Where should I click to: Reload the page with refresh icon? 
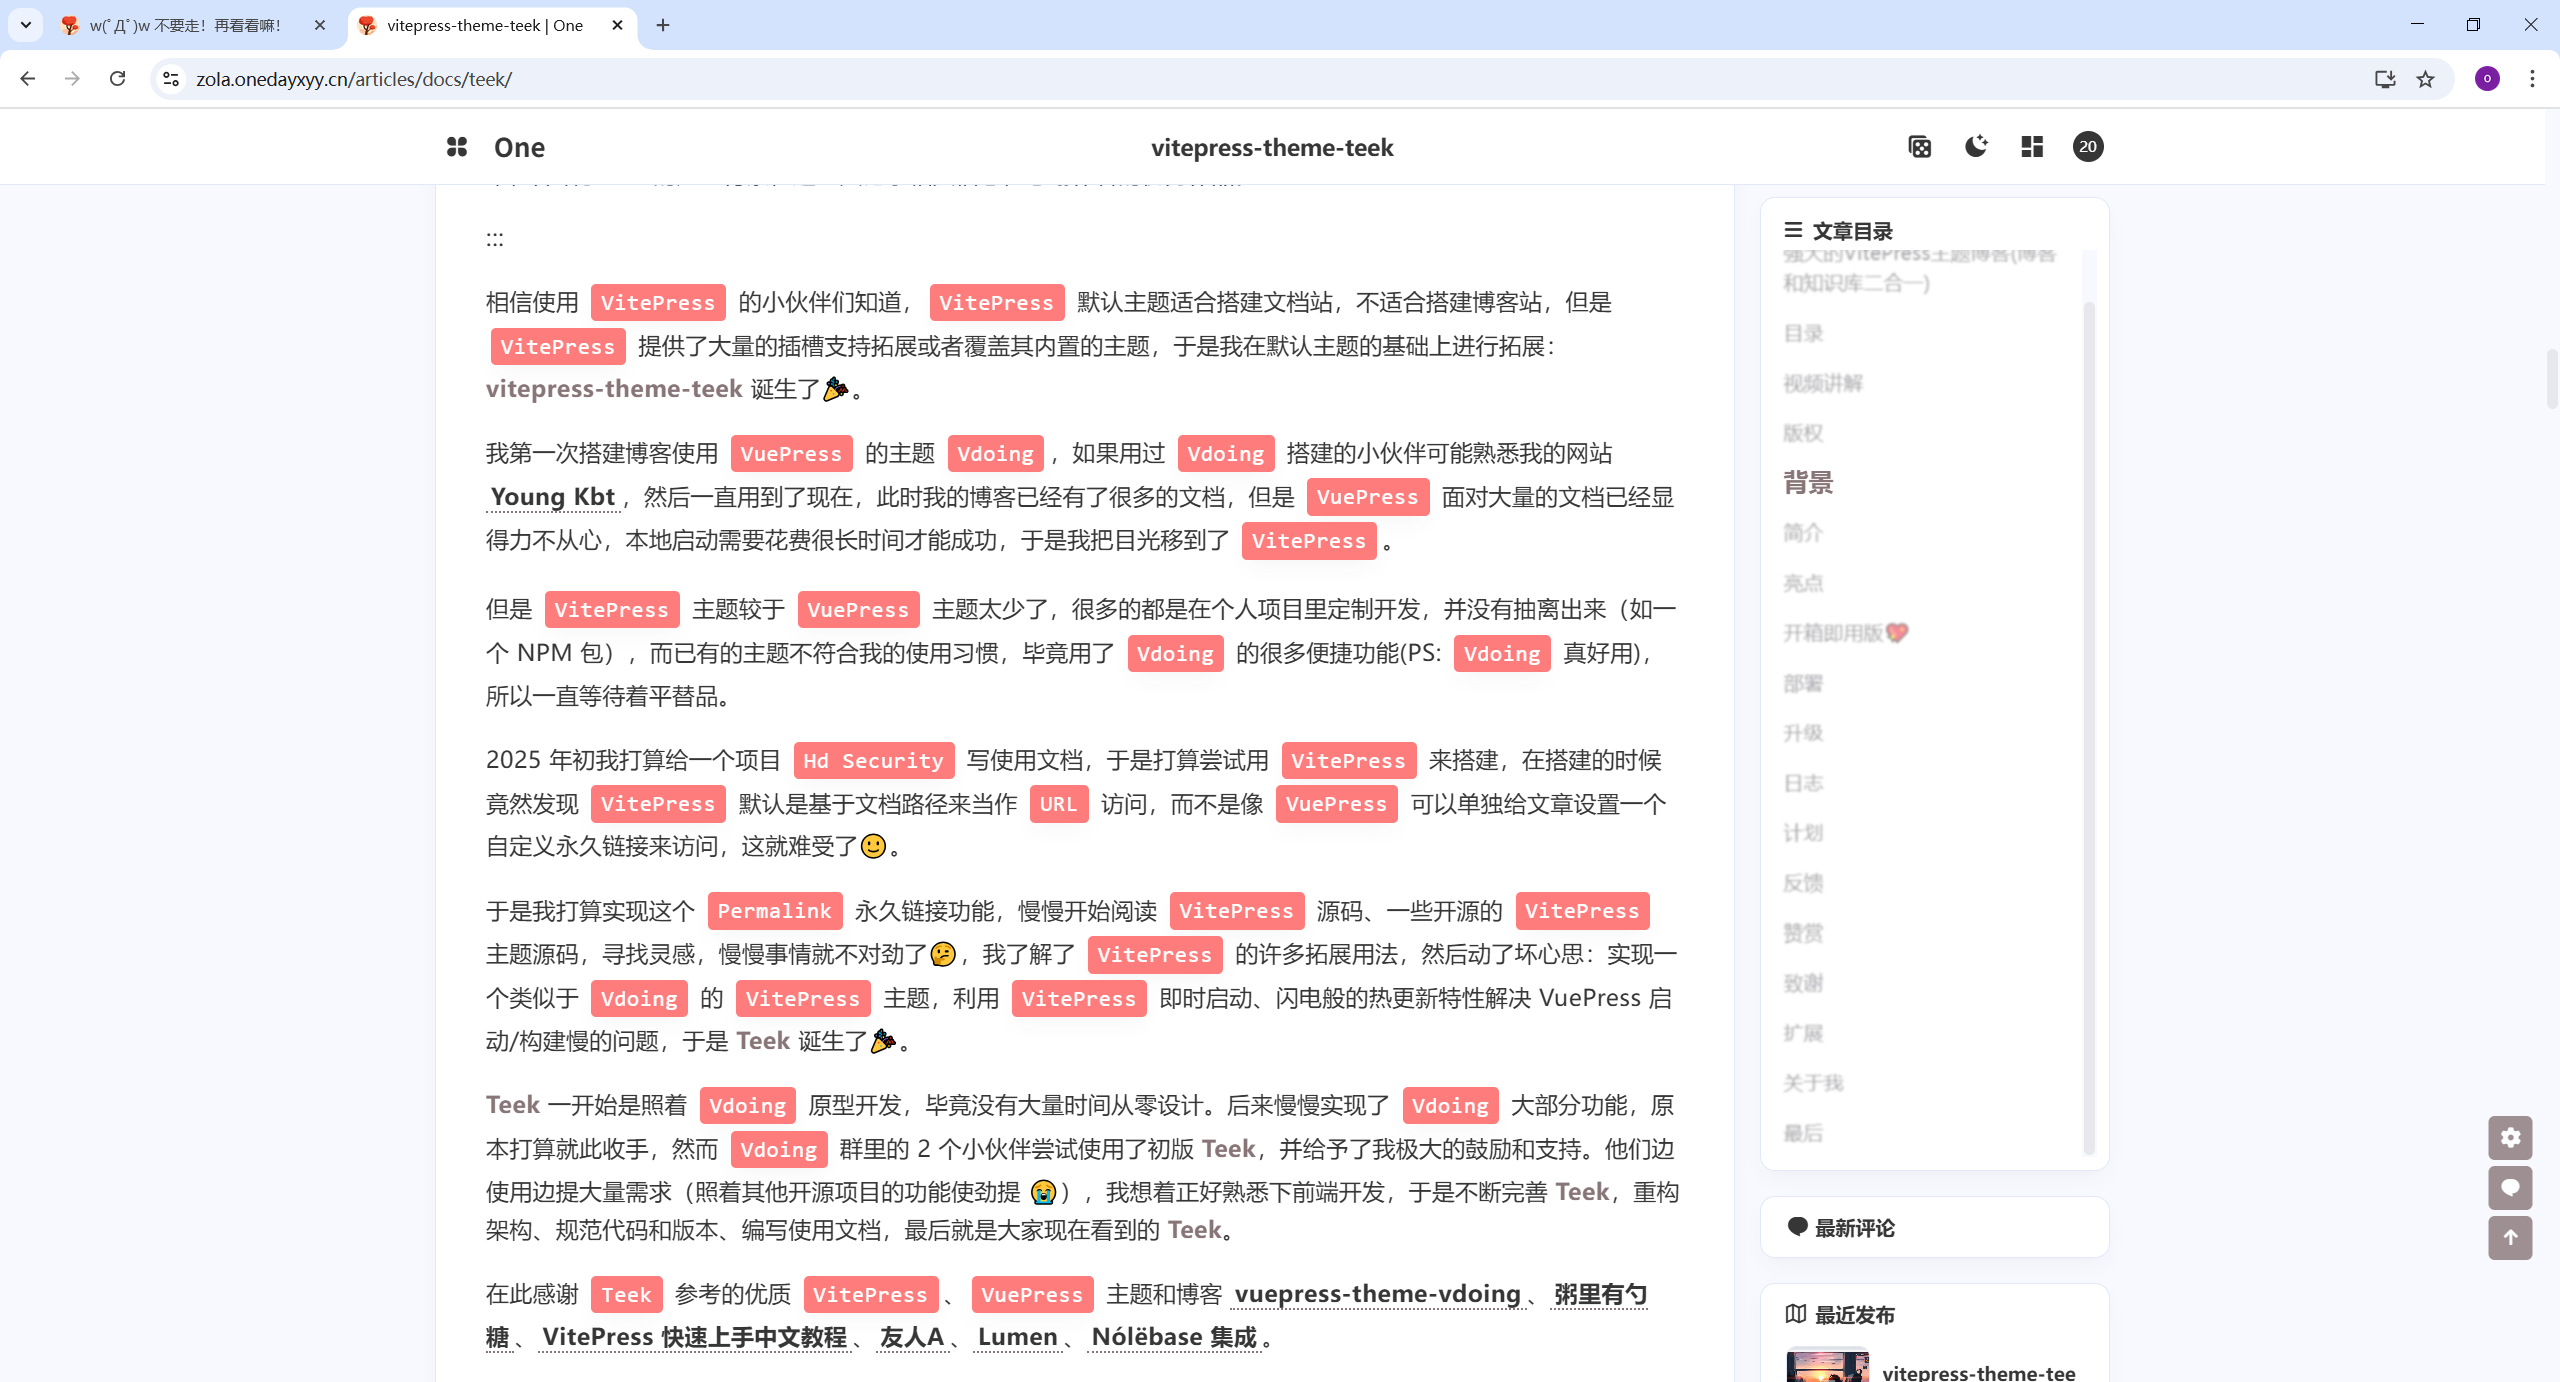pos(117,79)
